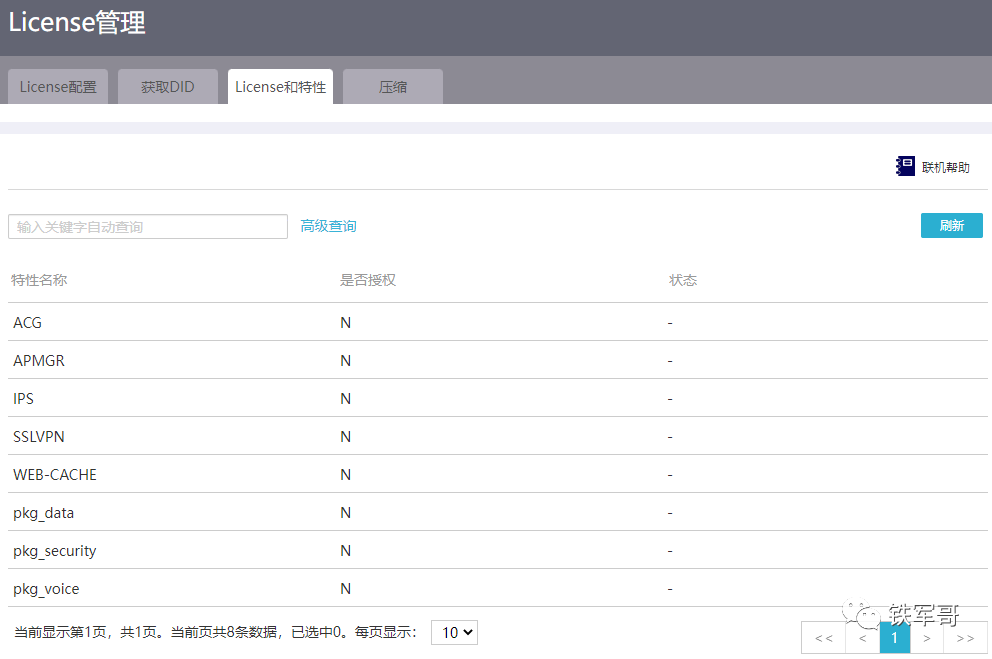This screenshot has width=992, height=659.
Task: Open the 高级查询 advanced search link
Action: pyautogui.click(x=328, y=226)
